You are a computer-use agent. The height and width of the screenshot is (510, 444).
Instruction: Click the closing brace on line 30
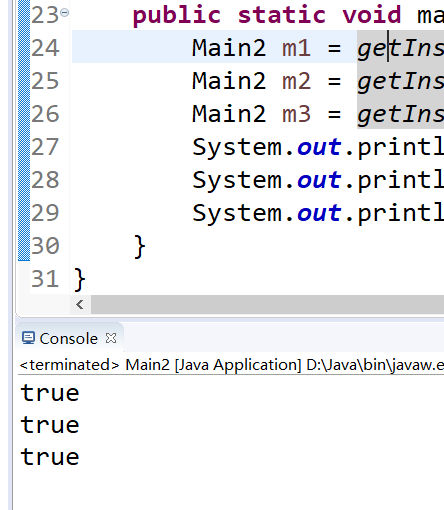pyautogui.click(x=139, y=247)
